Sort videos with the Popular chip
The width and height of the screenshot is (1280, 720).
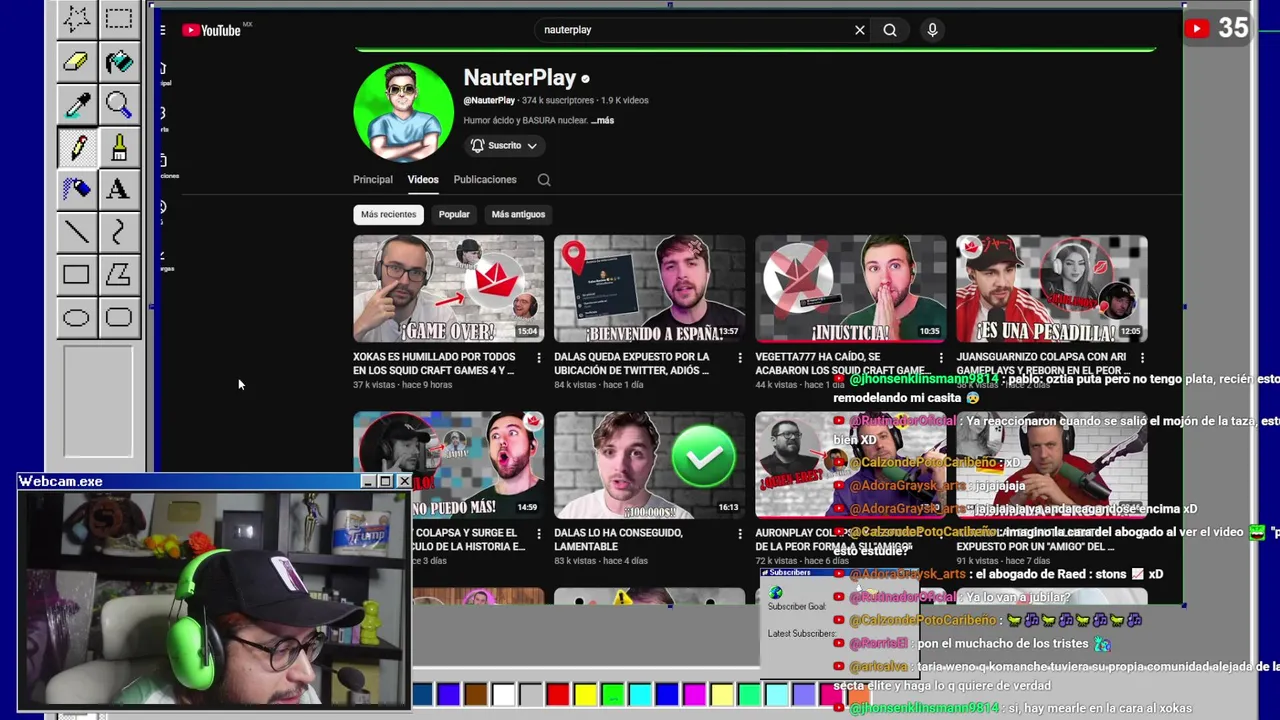tap(454, 214)
